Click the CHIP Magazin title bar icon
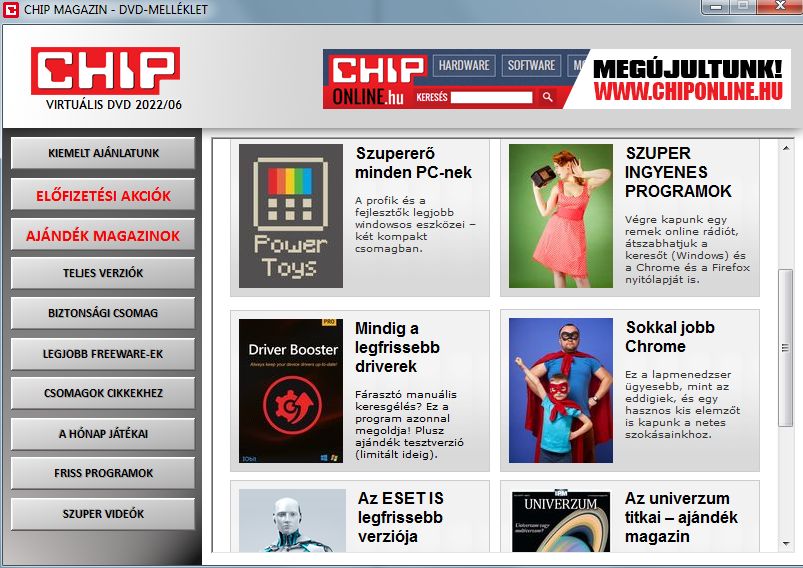The width and height of the screenshot is (803, 568). 12,9
